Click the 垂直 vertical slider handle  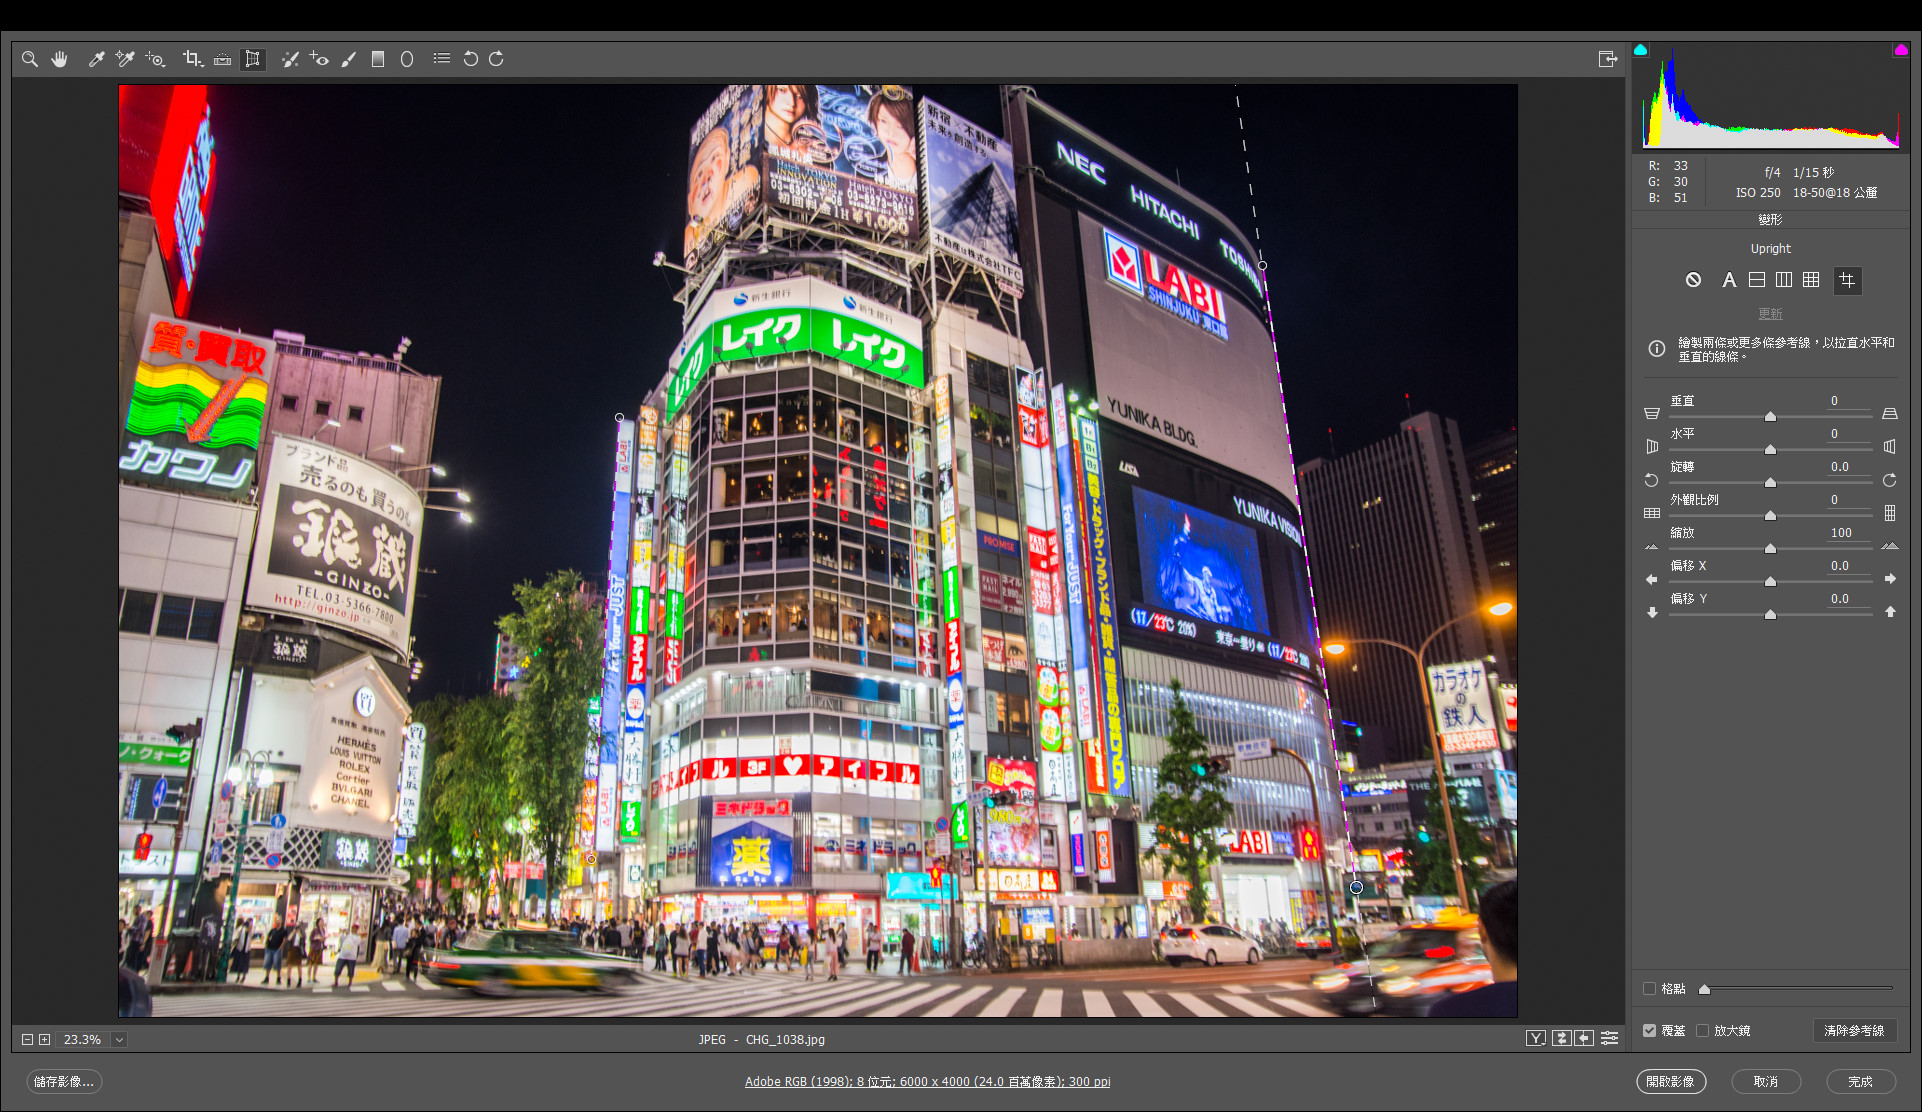[1770, 416]
